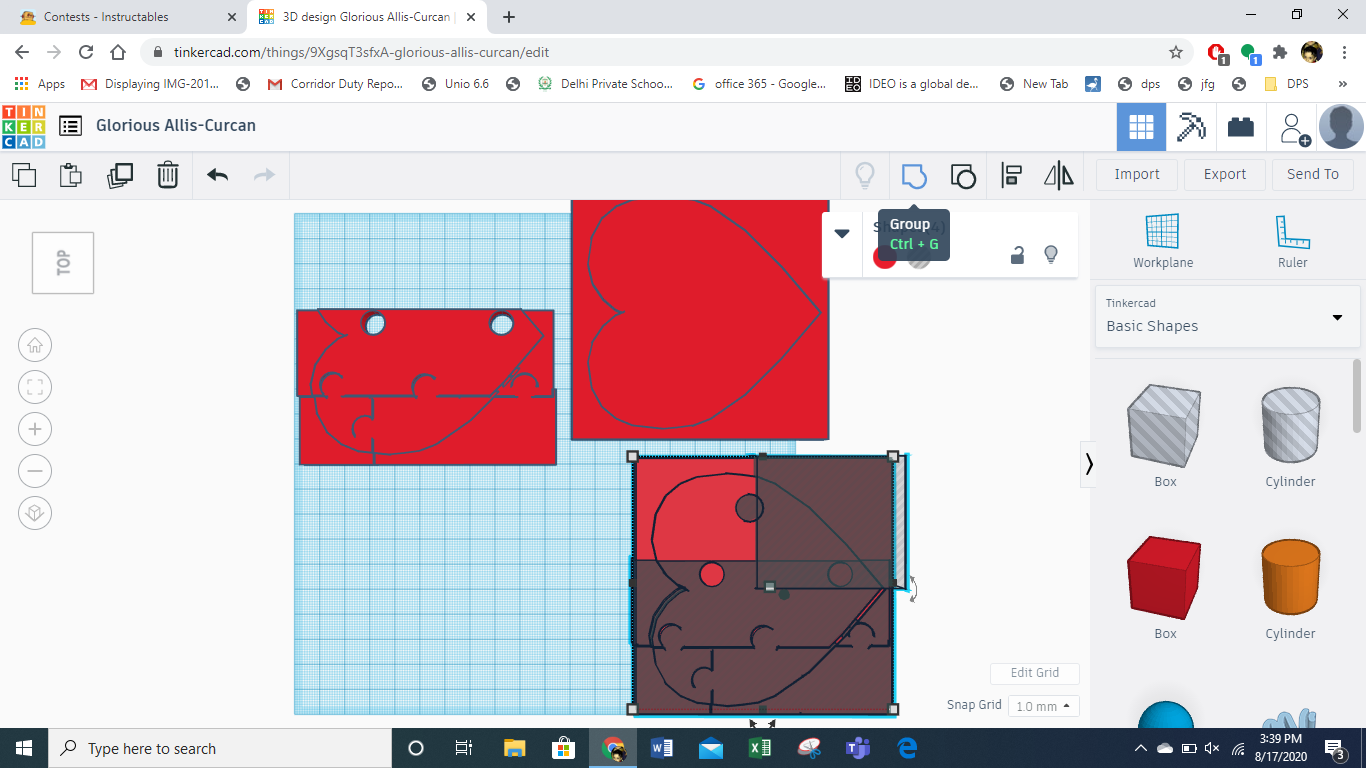Open the Align tool
Screen dimensions: 1366x768
pos(1011,176)
